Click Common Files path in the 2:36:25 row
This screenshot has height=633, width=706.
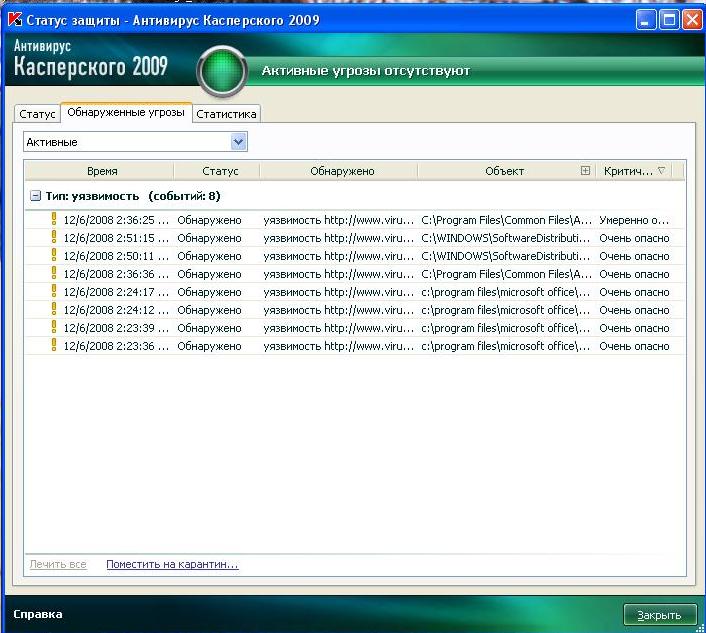point(507,220)
